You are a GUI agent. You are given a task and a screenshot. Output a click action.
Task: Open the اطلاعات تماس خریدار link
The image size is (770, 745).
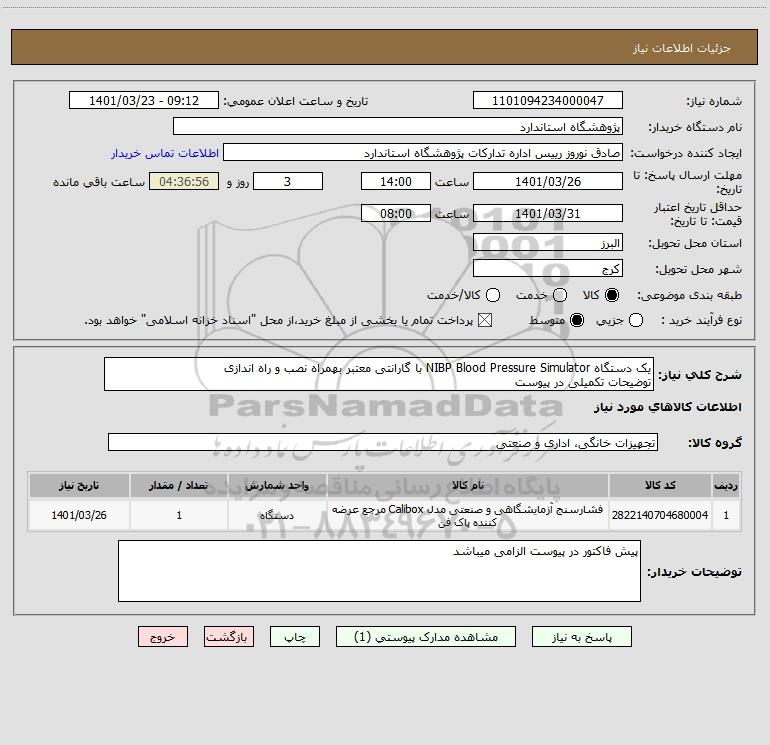pyautogui.click(x=165, y=153)
